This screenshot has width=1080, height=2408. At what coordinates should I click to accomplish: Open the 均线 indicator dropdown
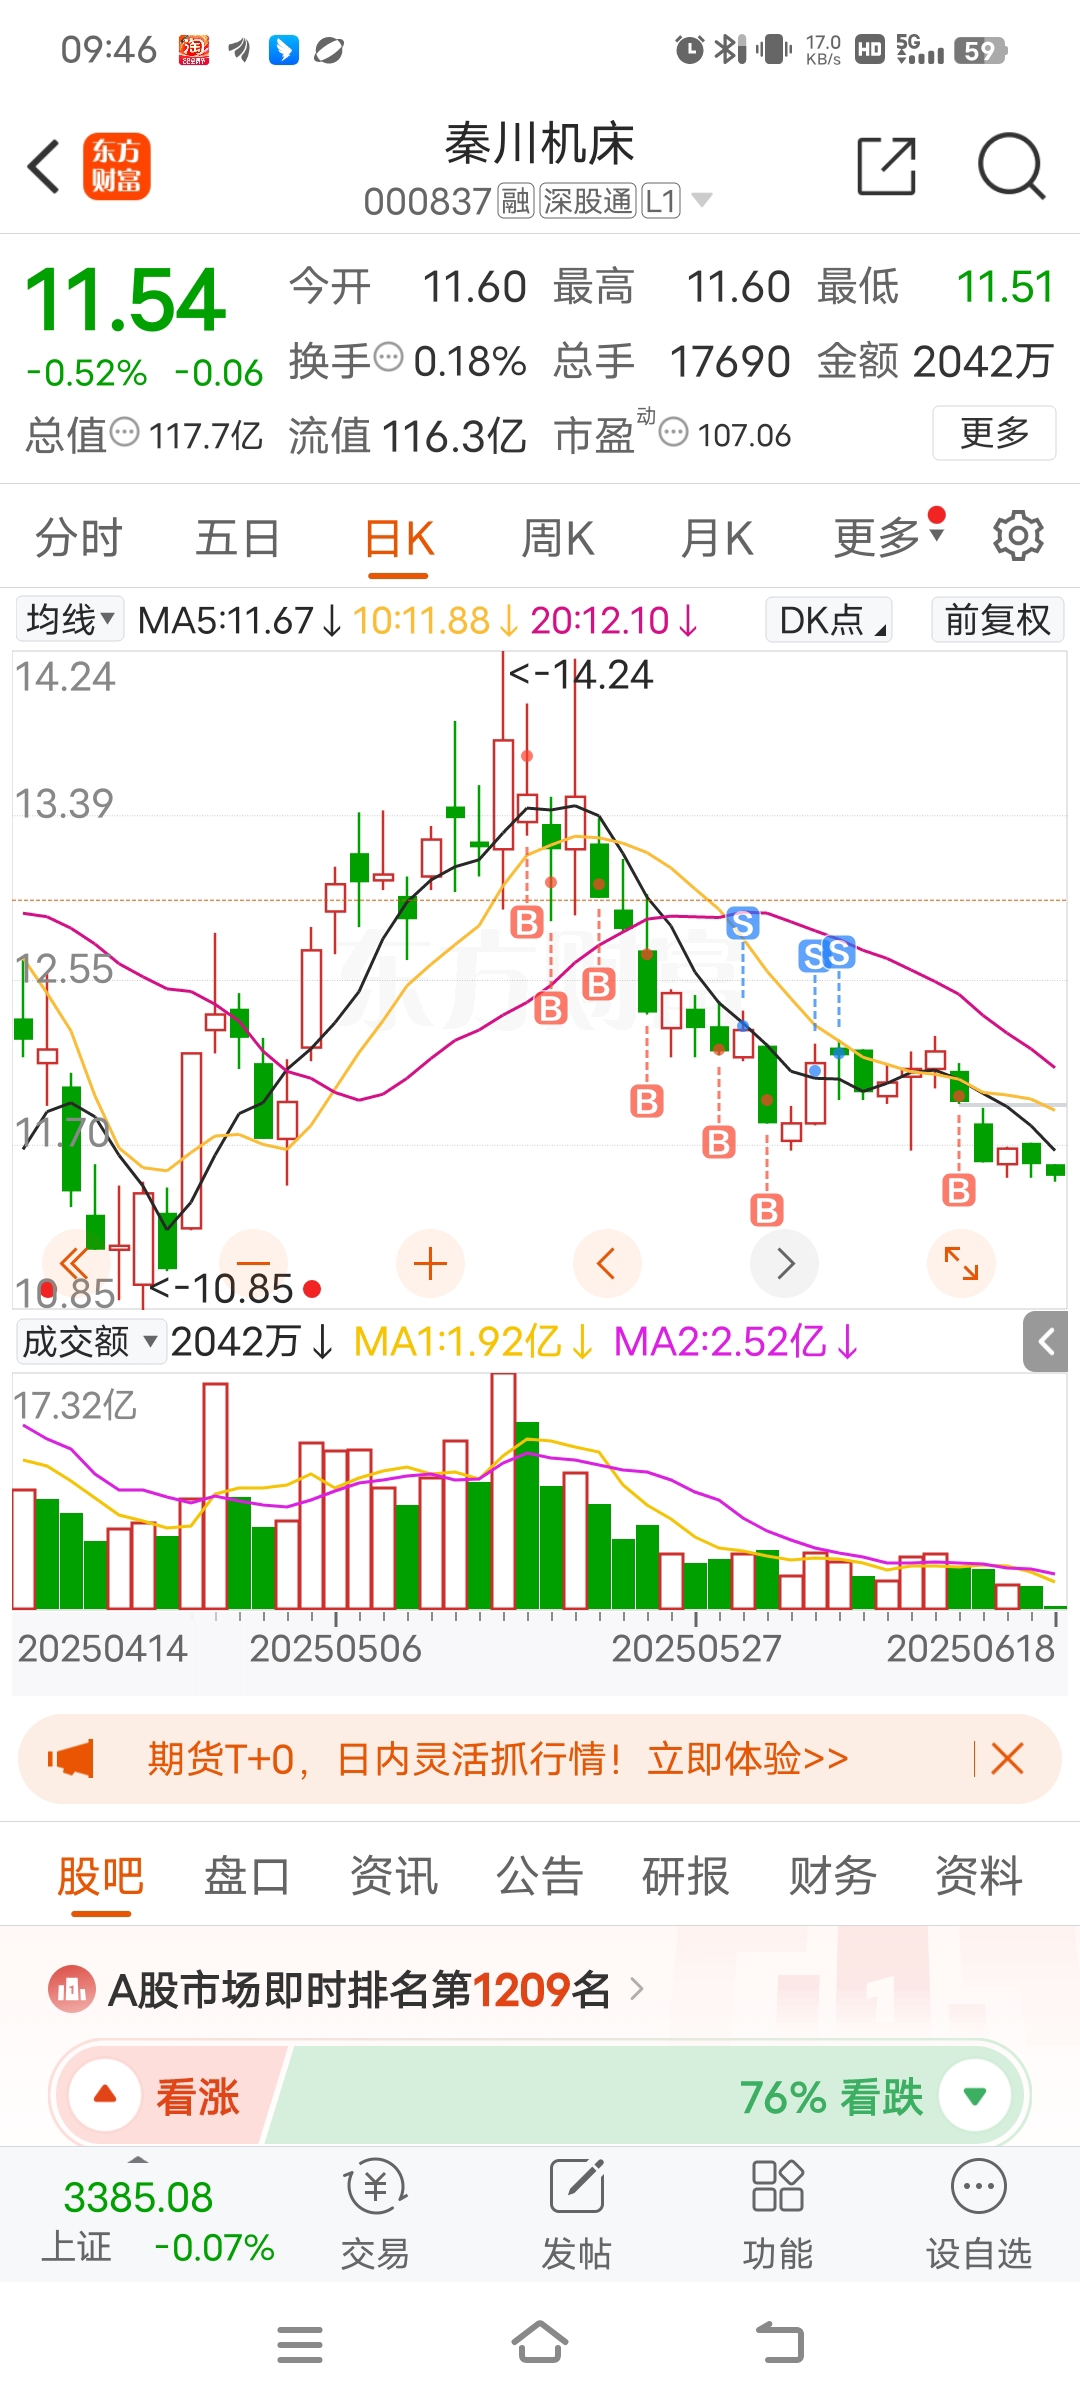pyautogui.click(x=69, y=619)
